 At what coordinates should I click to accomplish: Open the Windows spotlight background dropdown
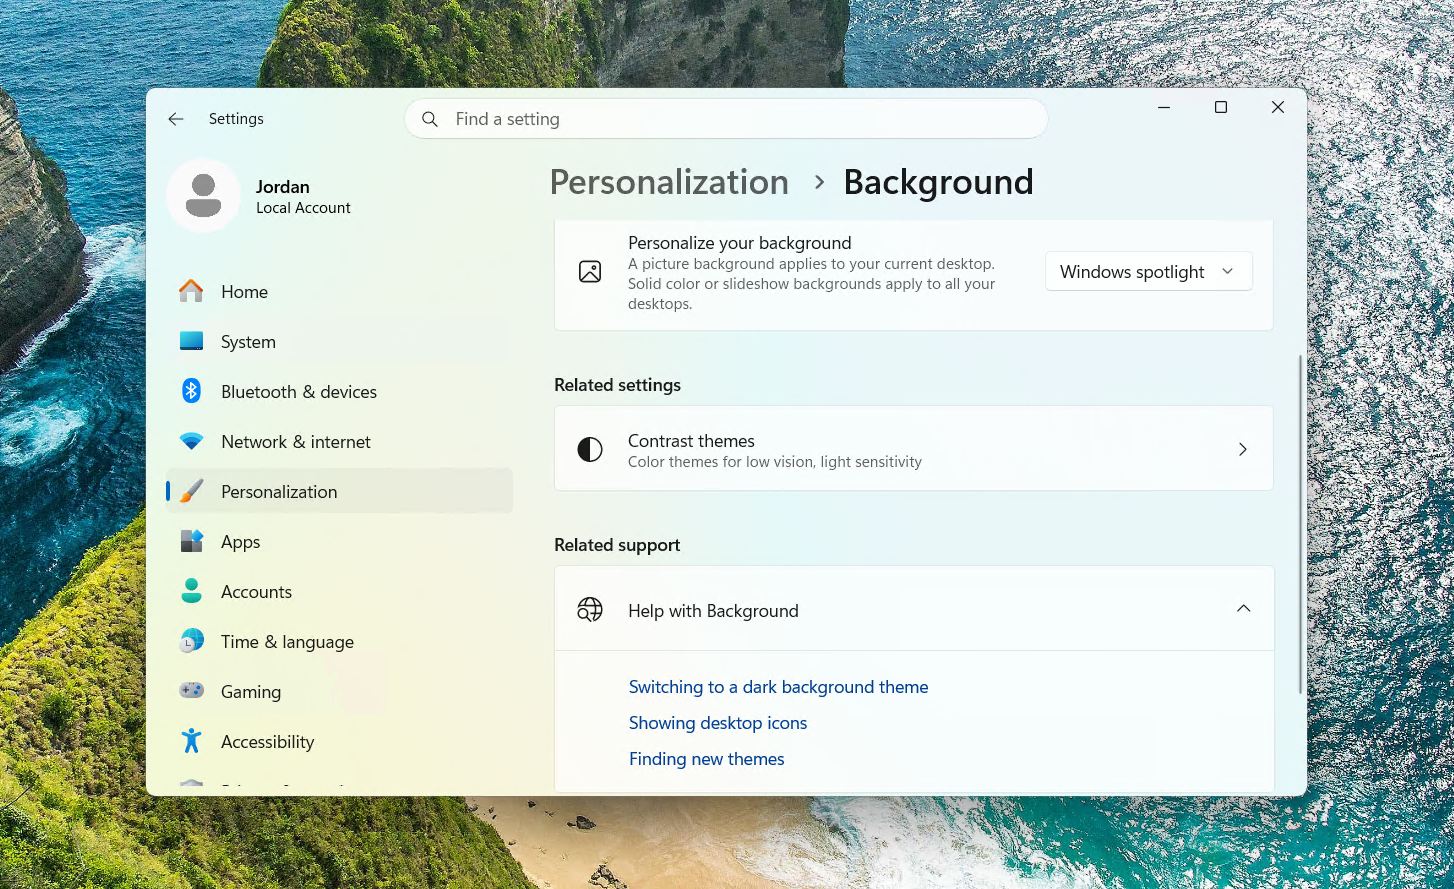pyautogui.click(x=1149, y=272)
